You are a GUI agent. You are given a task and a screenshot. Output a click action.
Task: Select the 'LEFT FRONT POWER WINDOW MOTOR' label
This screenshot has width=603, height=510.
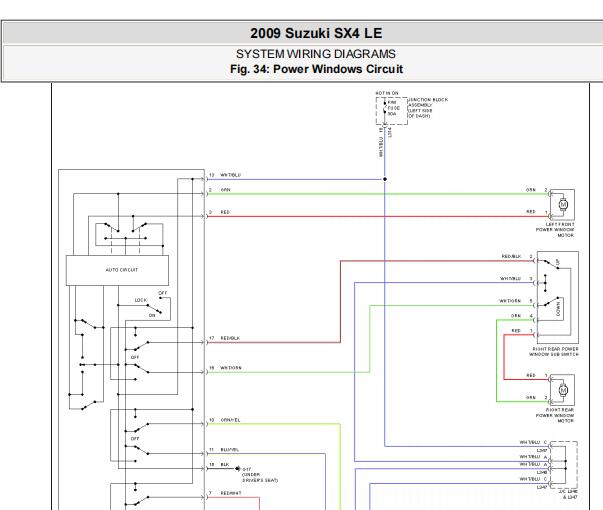pyautogui.click(x=555, y=230)
